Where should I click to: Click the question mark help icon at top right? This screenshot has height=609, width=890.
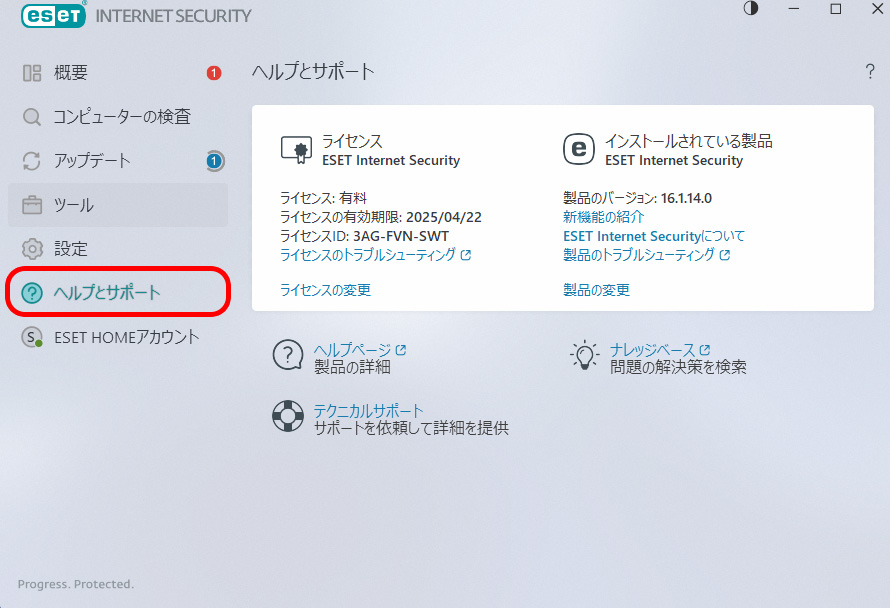(870, 72)
